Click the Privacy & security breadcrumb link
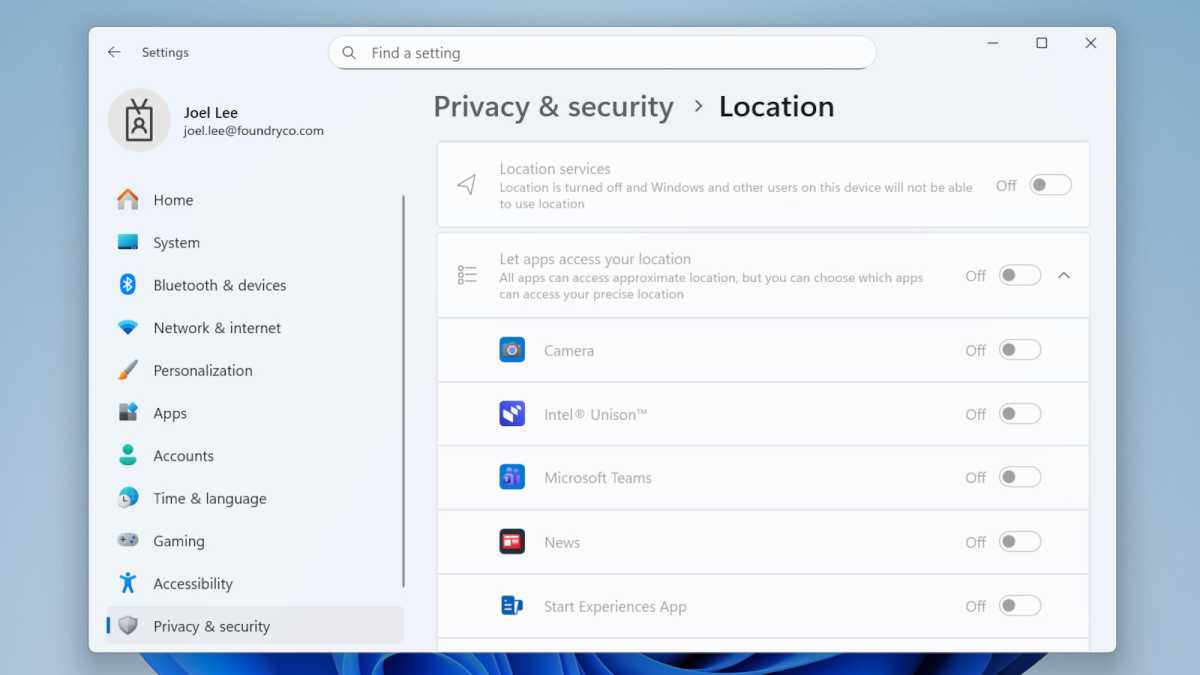This screenshot has height=675, width=1200. (x=553, y=106)
